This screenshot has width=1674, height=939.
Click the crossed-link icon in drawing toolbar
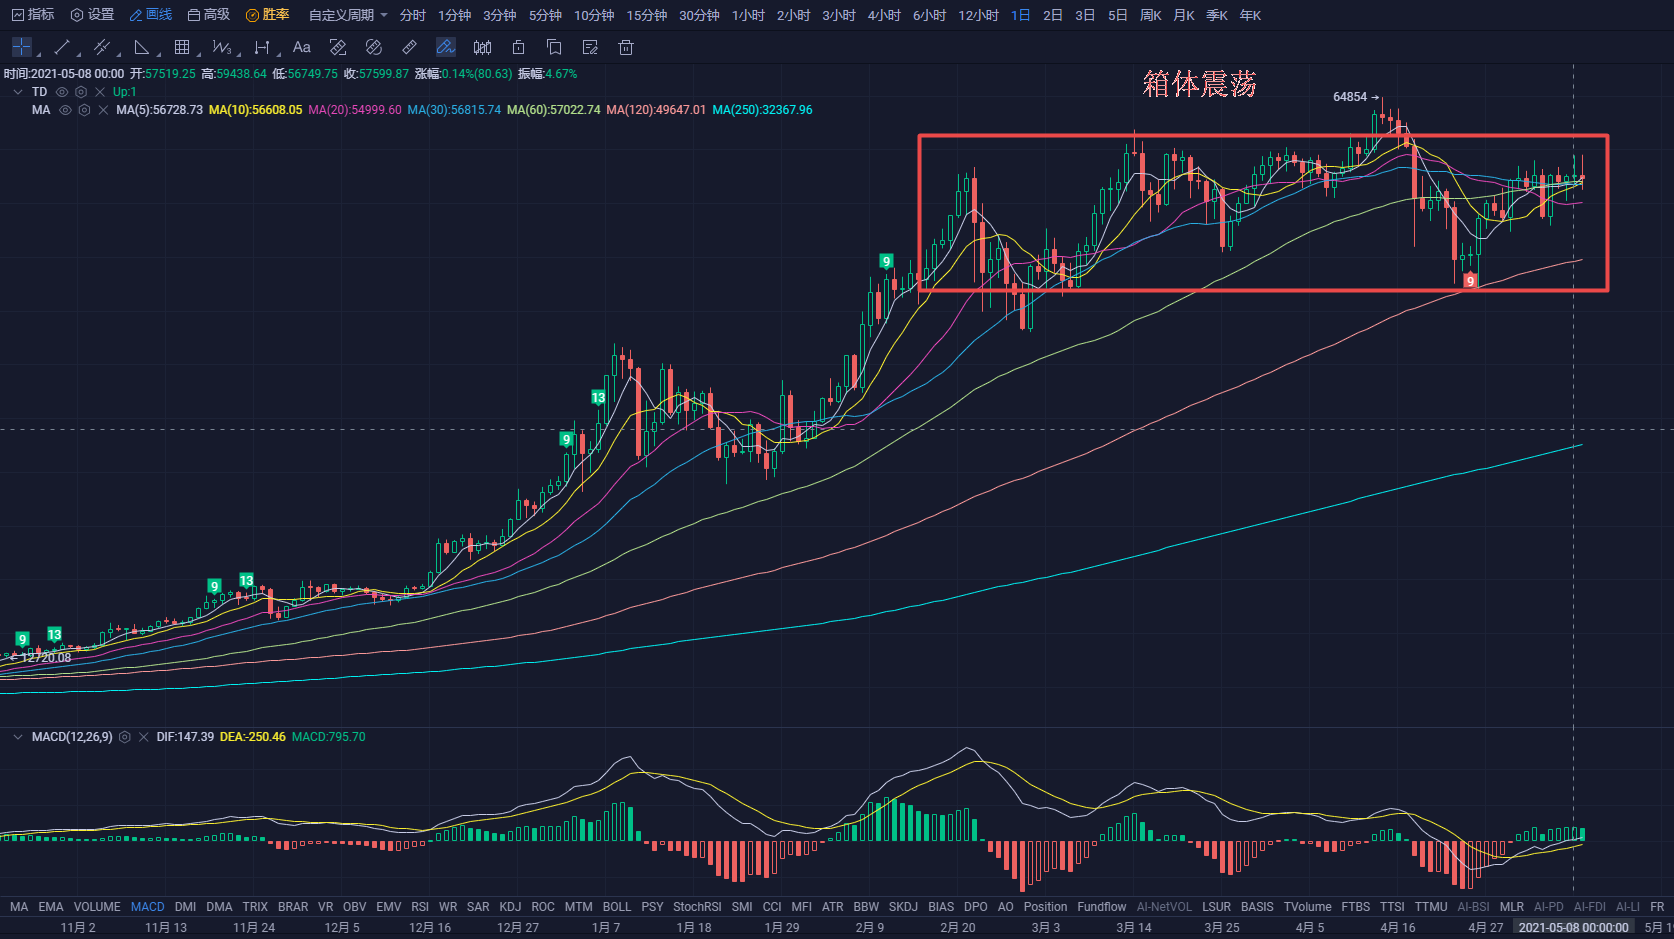pos(374,47)
